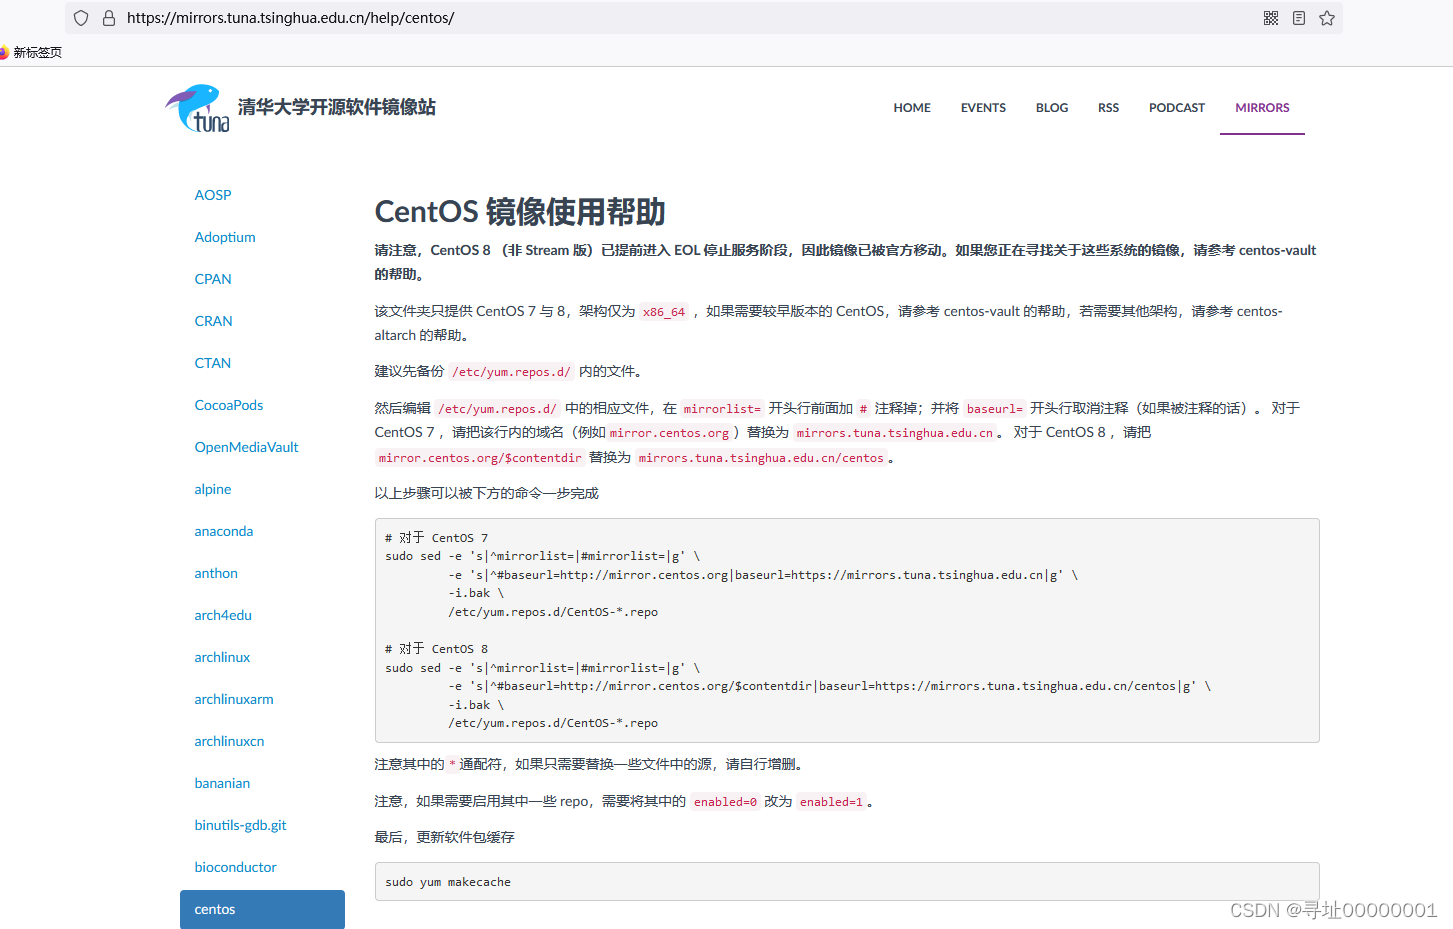1453x929 pixels.
Task: Open the CocoaPods help link
Action: [x=229, y=405]
